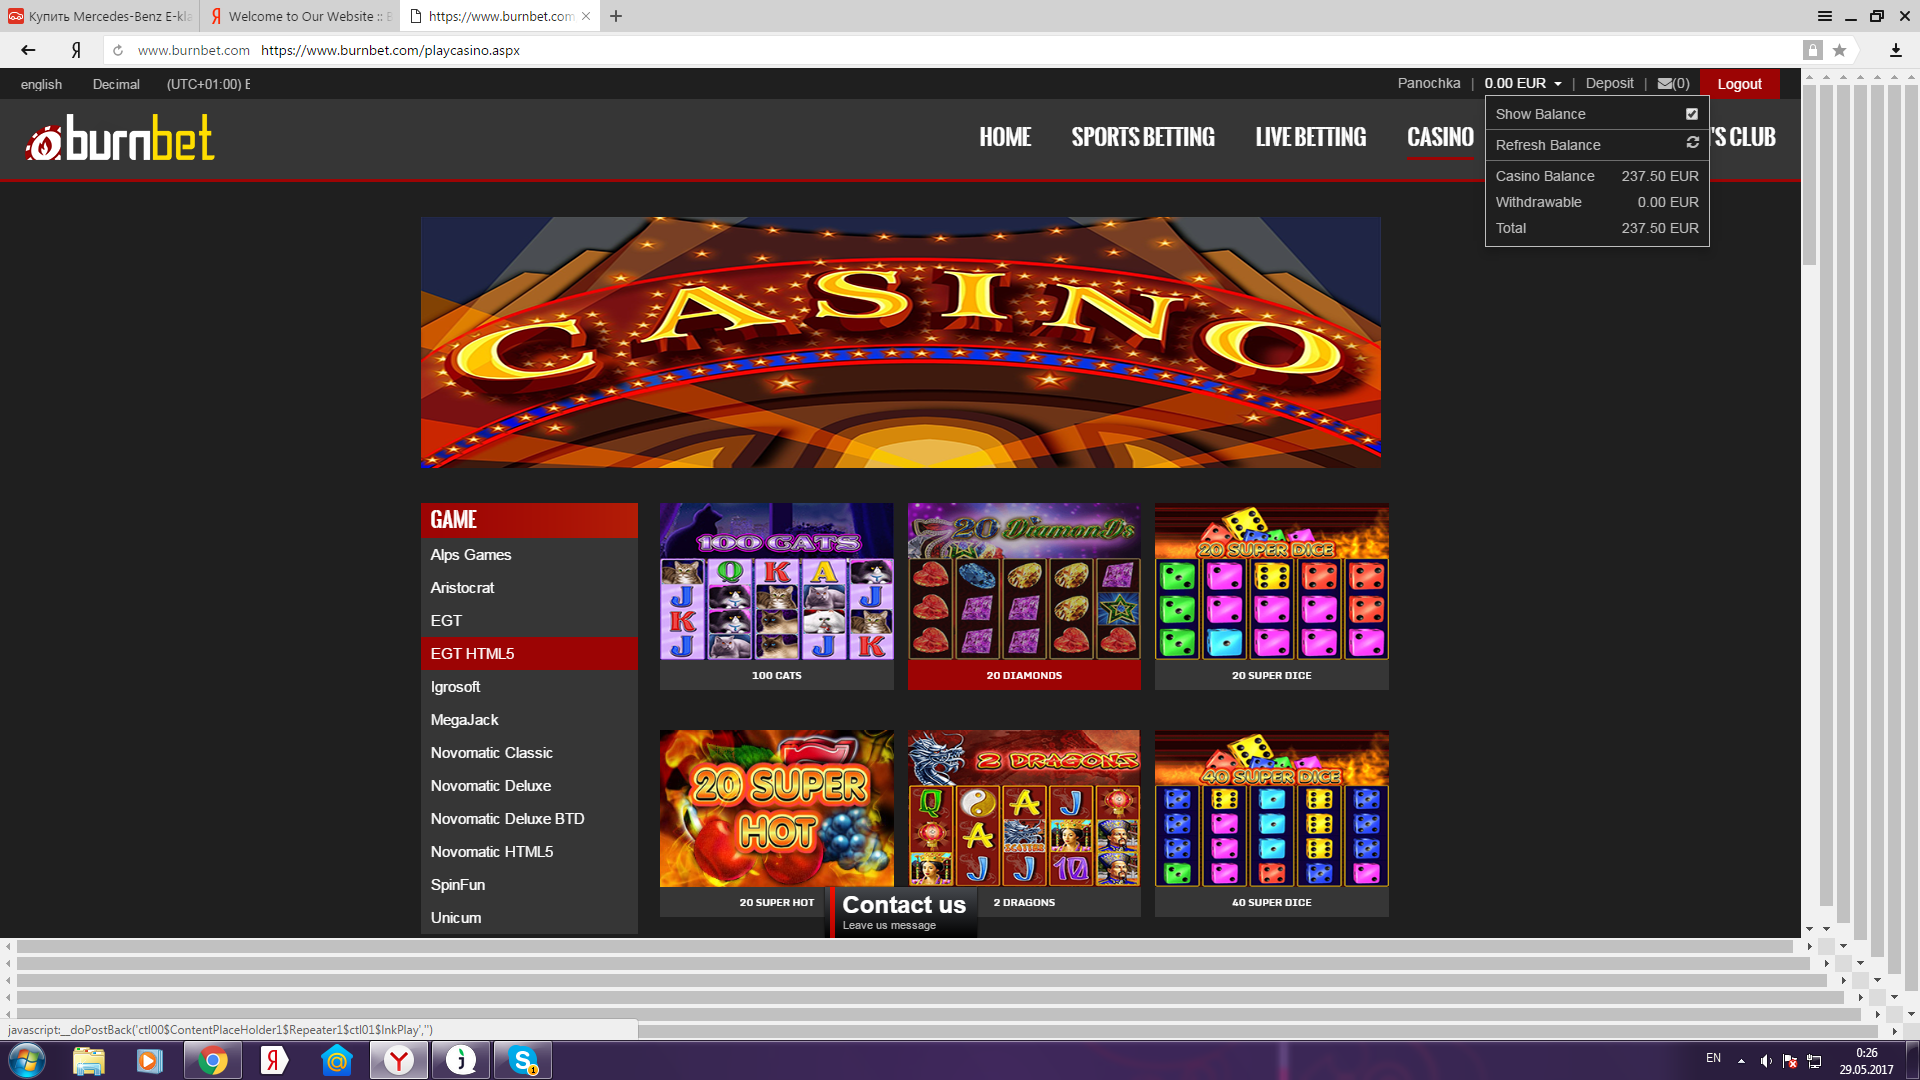Image resolution: width=1920 pixels, height=1080 pixels.
Task: Open the Decimal odds format selector
Action: click(116, 84)
